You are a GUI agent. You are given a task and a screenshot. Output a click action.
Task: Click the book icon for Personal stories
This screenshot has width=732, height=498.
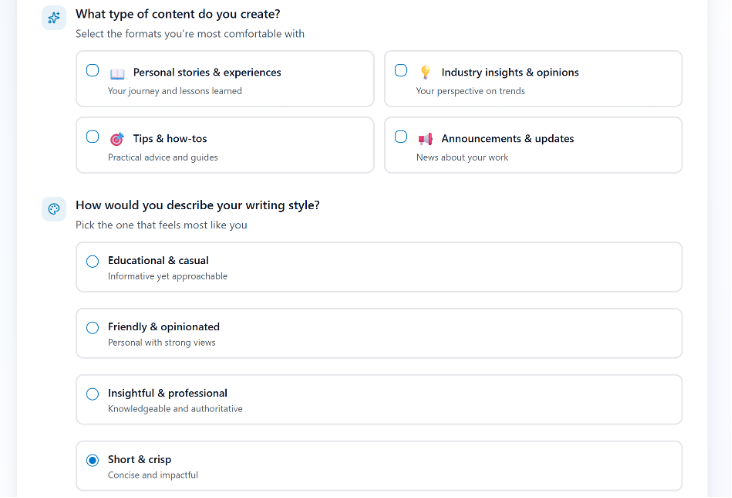tap(117, 73)
